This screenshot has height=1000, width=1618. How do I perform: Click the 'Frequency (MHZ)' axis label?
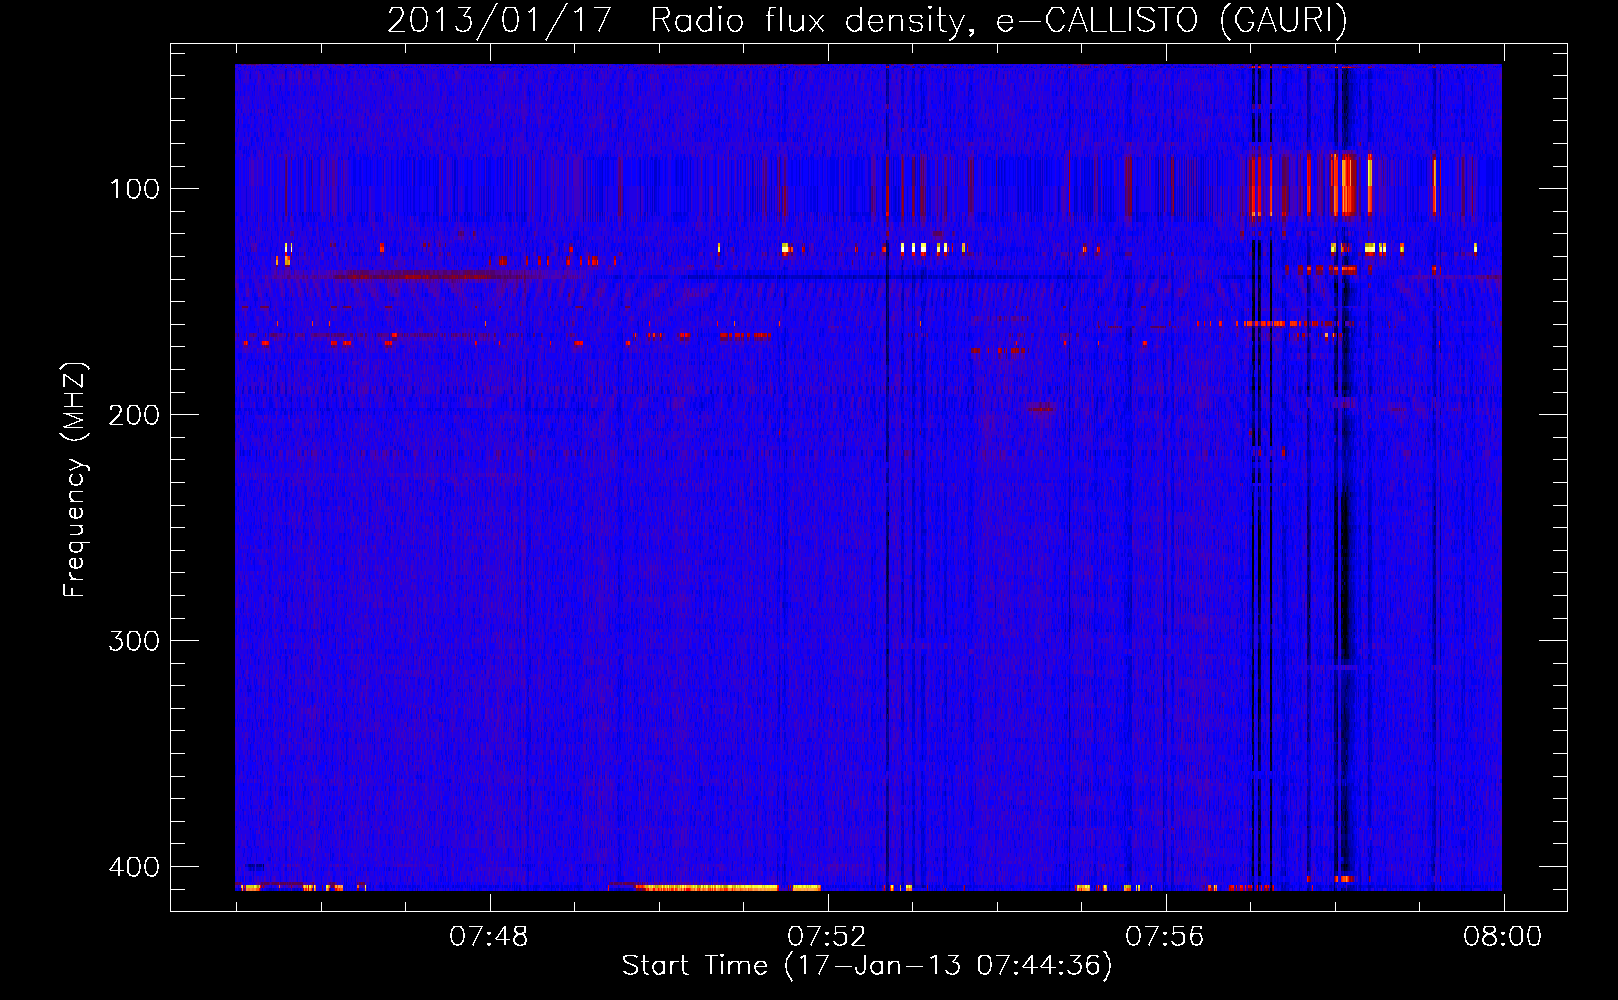75,480
